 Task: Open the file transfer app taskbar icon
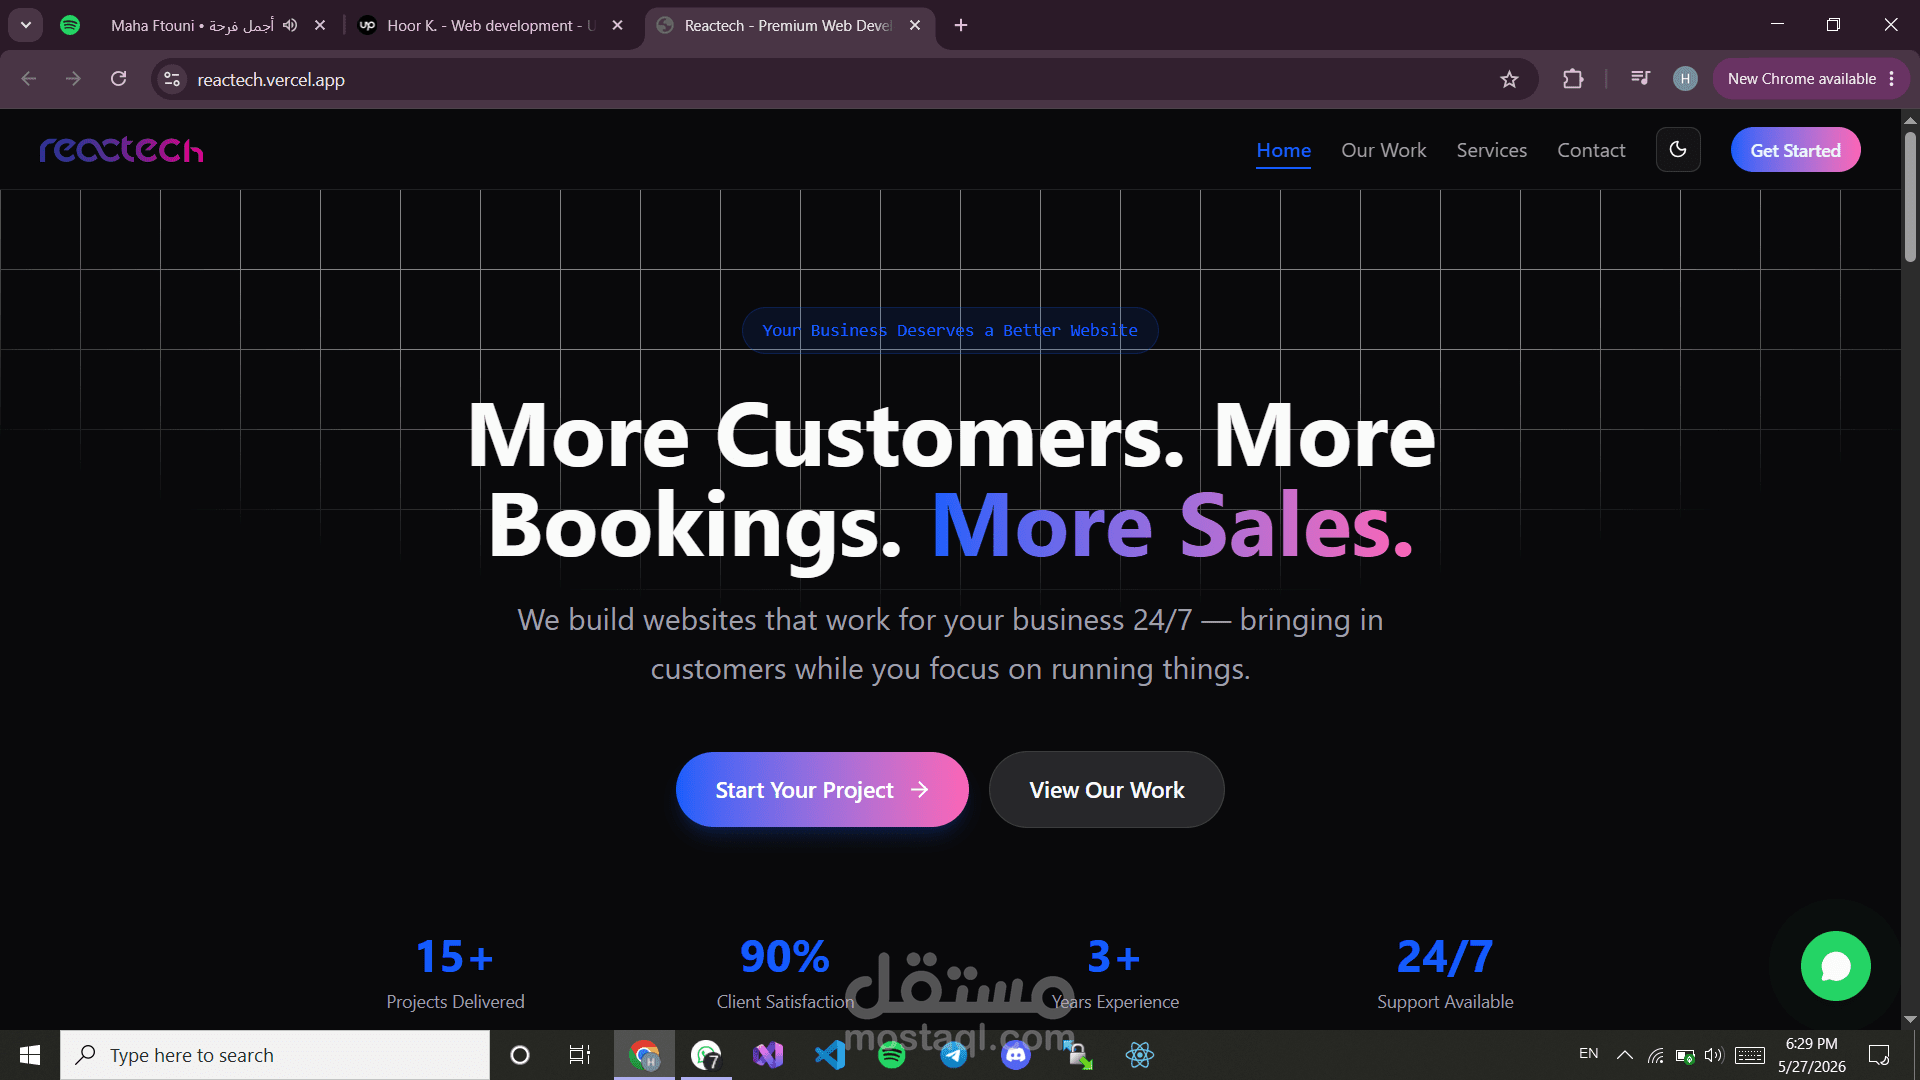coord(1078,1055)
